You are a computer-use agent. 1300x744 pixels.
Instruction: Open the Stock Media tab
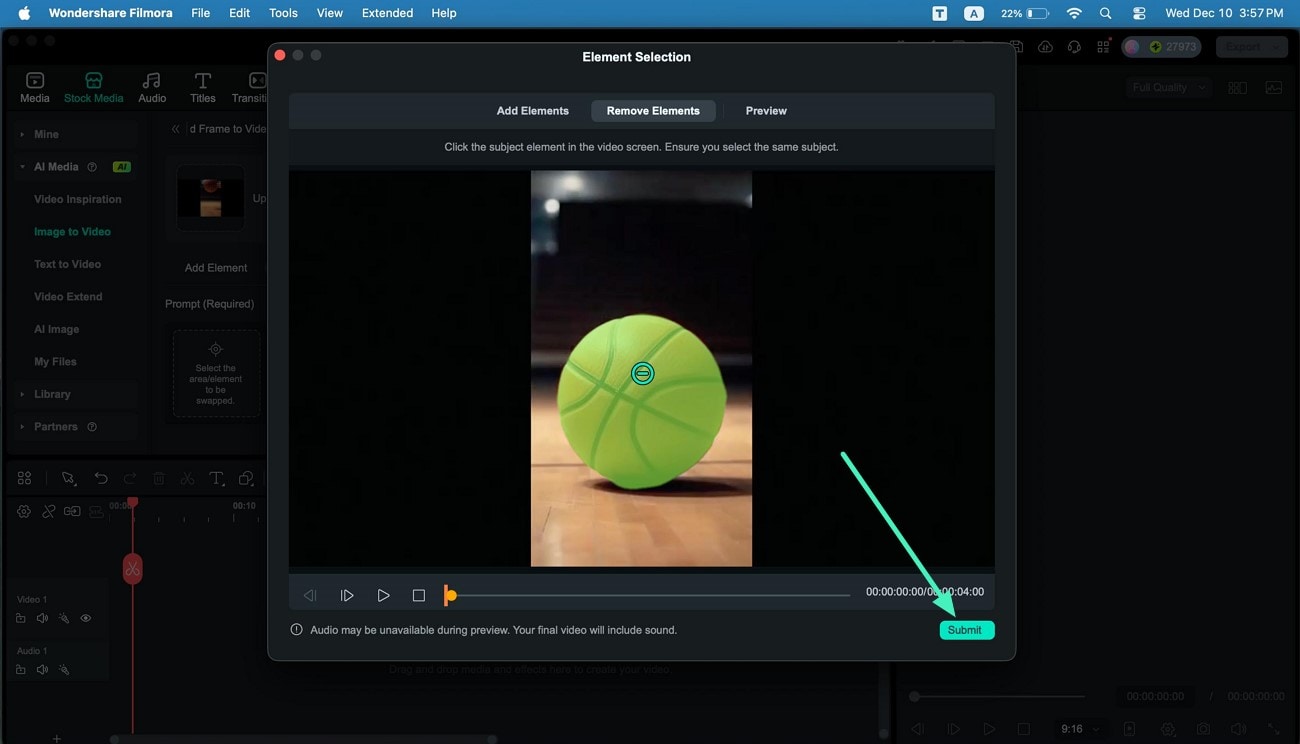pos(94,87)
